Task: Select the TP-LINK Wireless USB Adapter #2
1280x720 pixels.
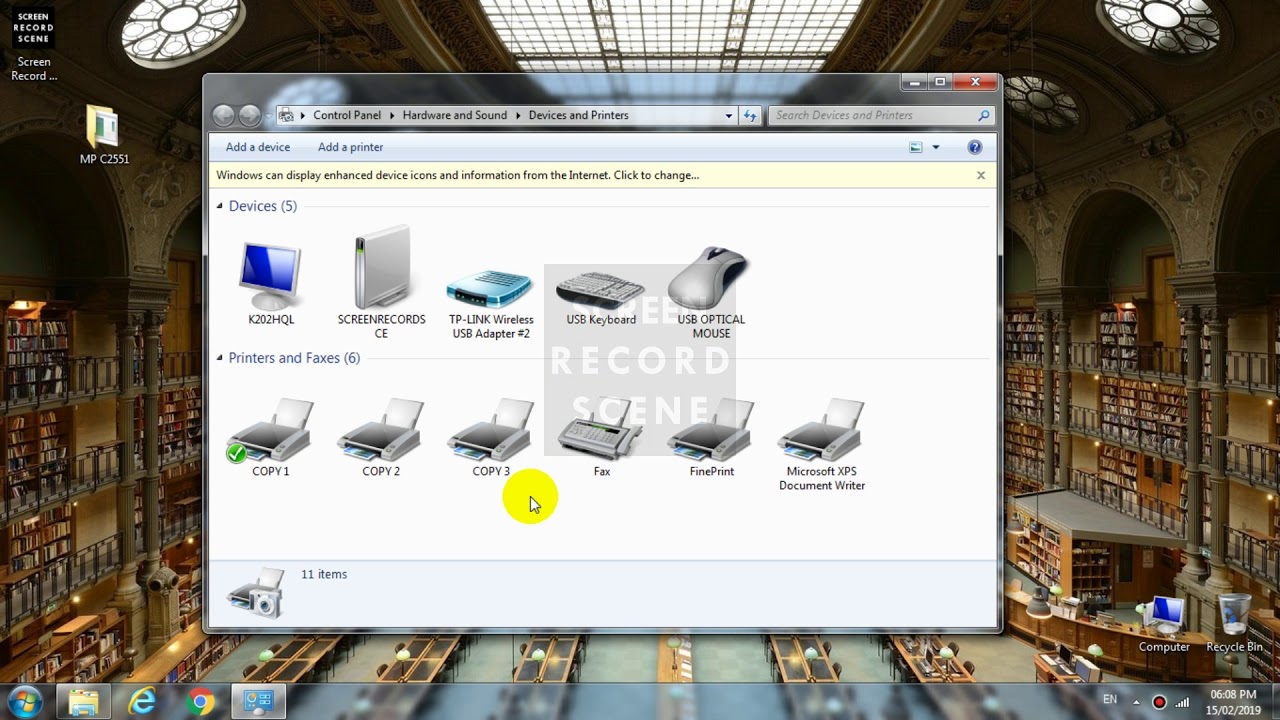Action: point(491,303)
